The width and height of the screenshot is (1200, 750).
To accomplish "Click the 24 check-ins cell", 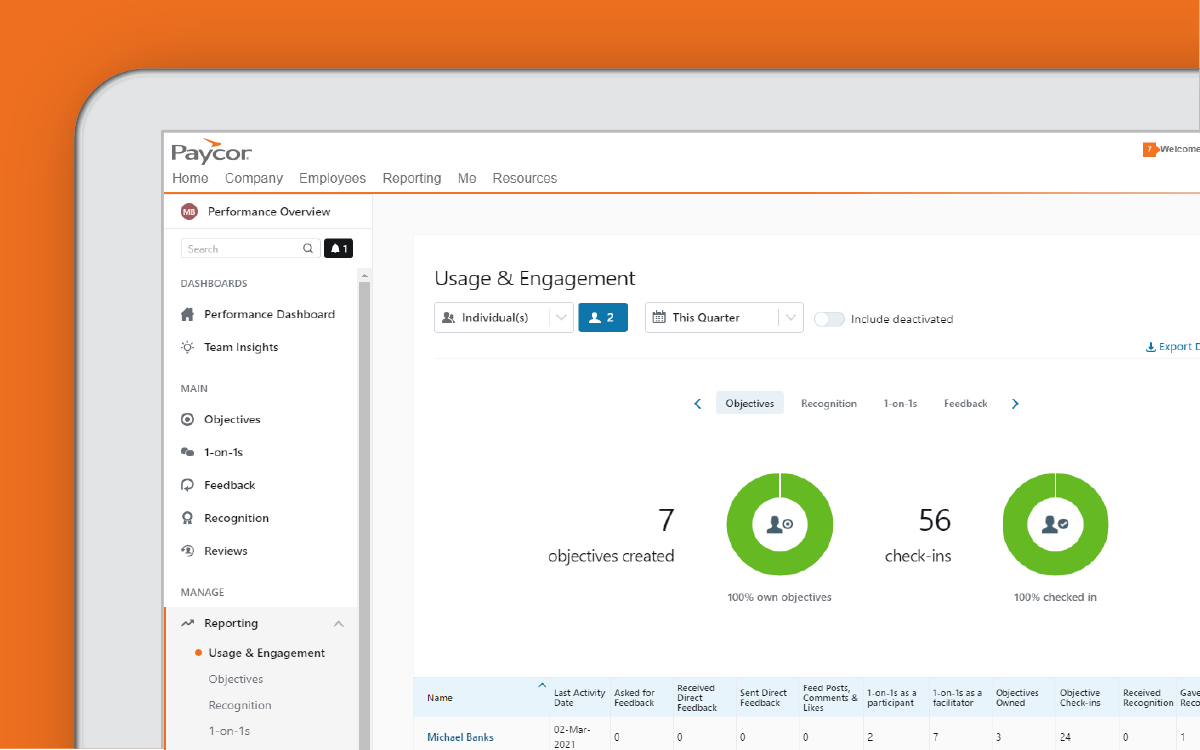I will [x=1065, y=738].
